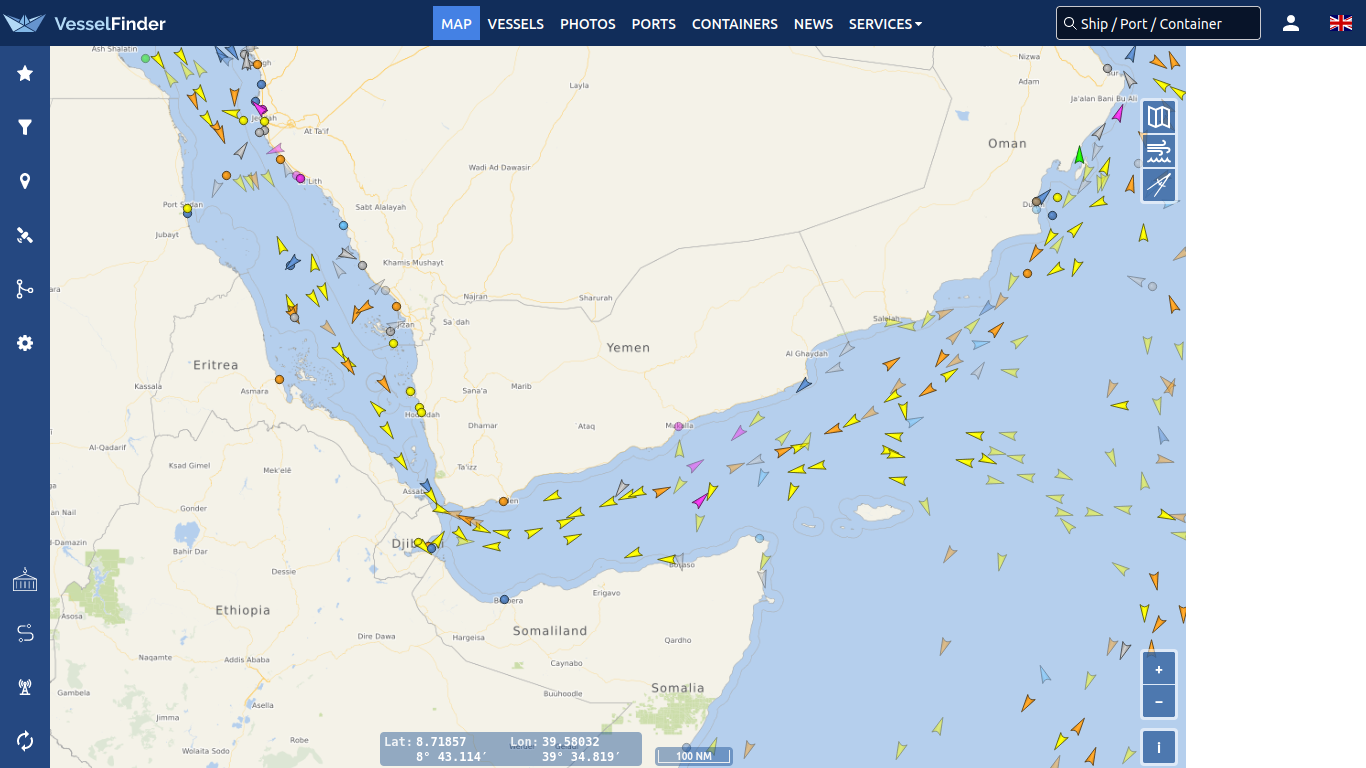Open the winding route icon in sidebar
This screenshot has width=1366, height=768.
(x=25, y=633)
